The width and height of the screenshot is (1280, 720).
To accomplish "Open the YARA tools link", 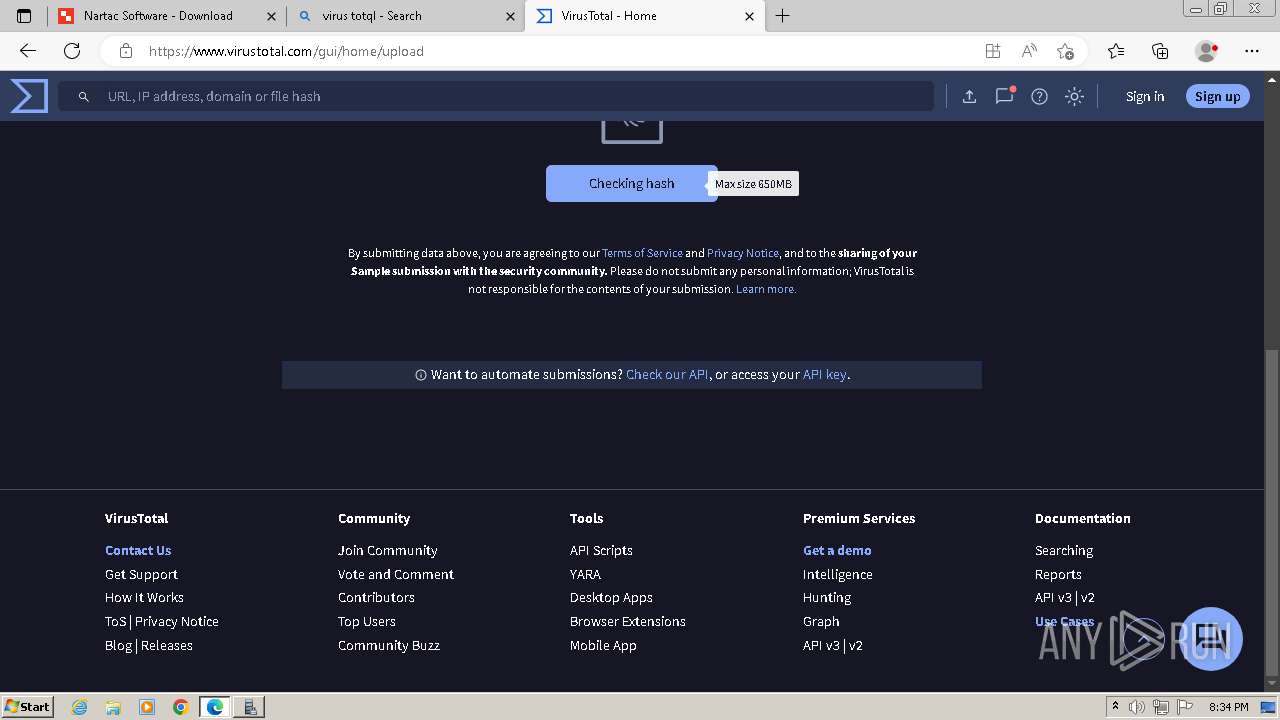I will (585, 575).
